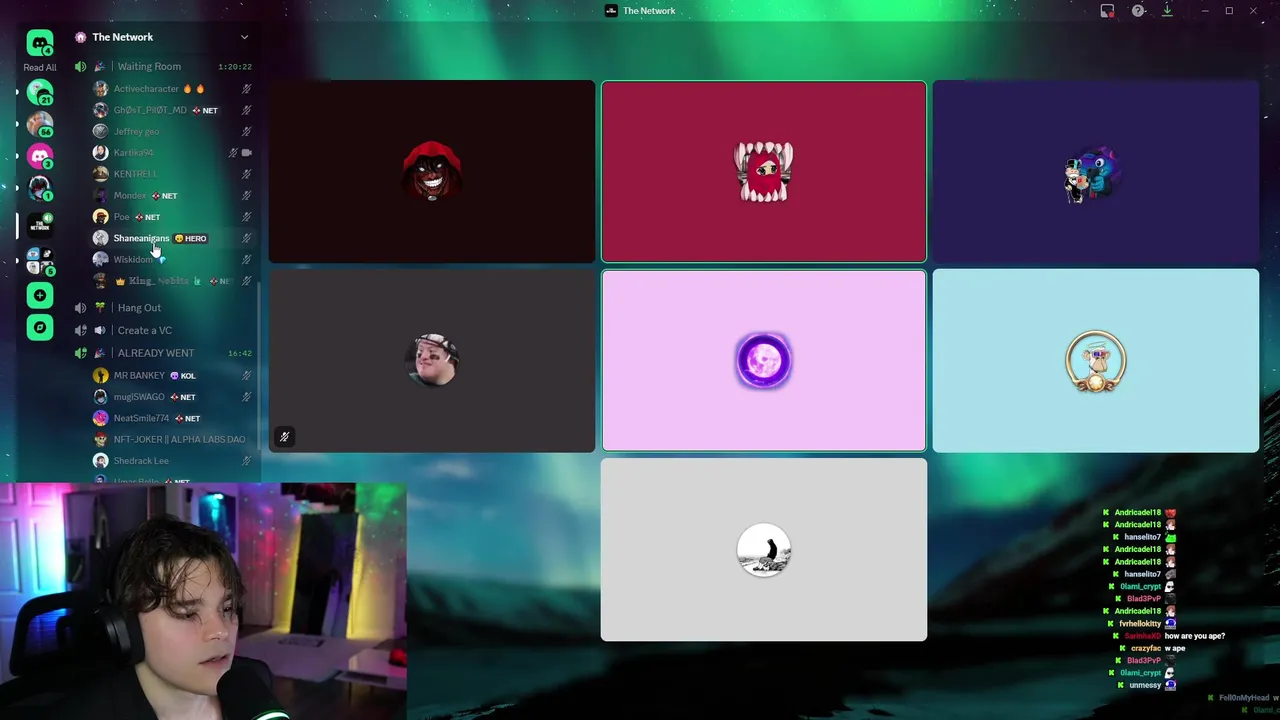Viewport: 1280px width, 720px height.
Task: Click Shaneanigans avatar in voice list
Action: 100,238
